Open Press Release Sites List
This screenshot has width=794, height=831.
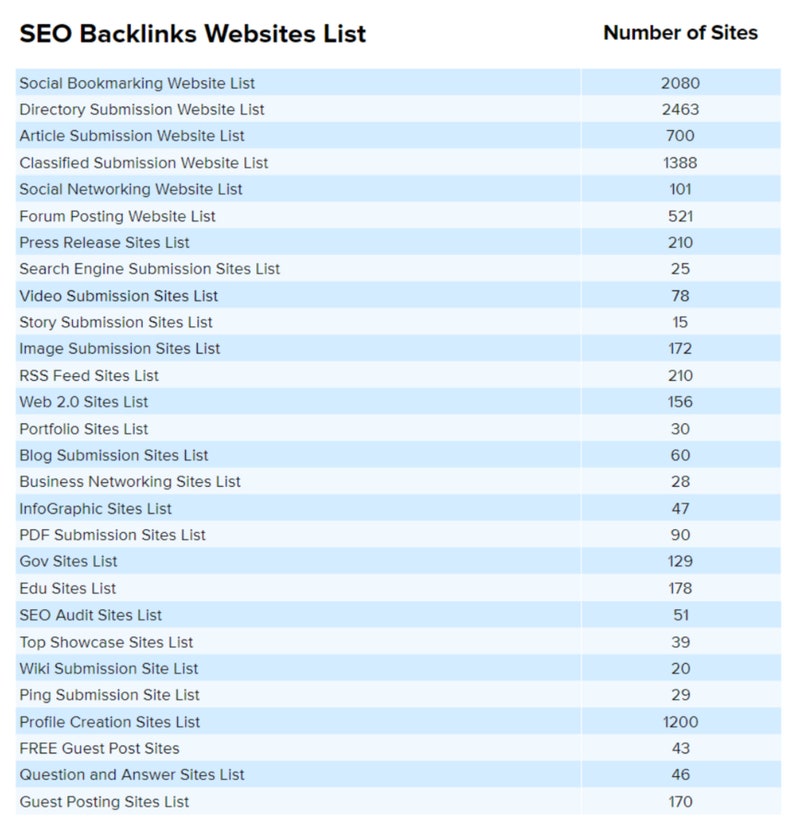click(x=104, y=242)
